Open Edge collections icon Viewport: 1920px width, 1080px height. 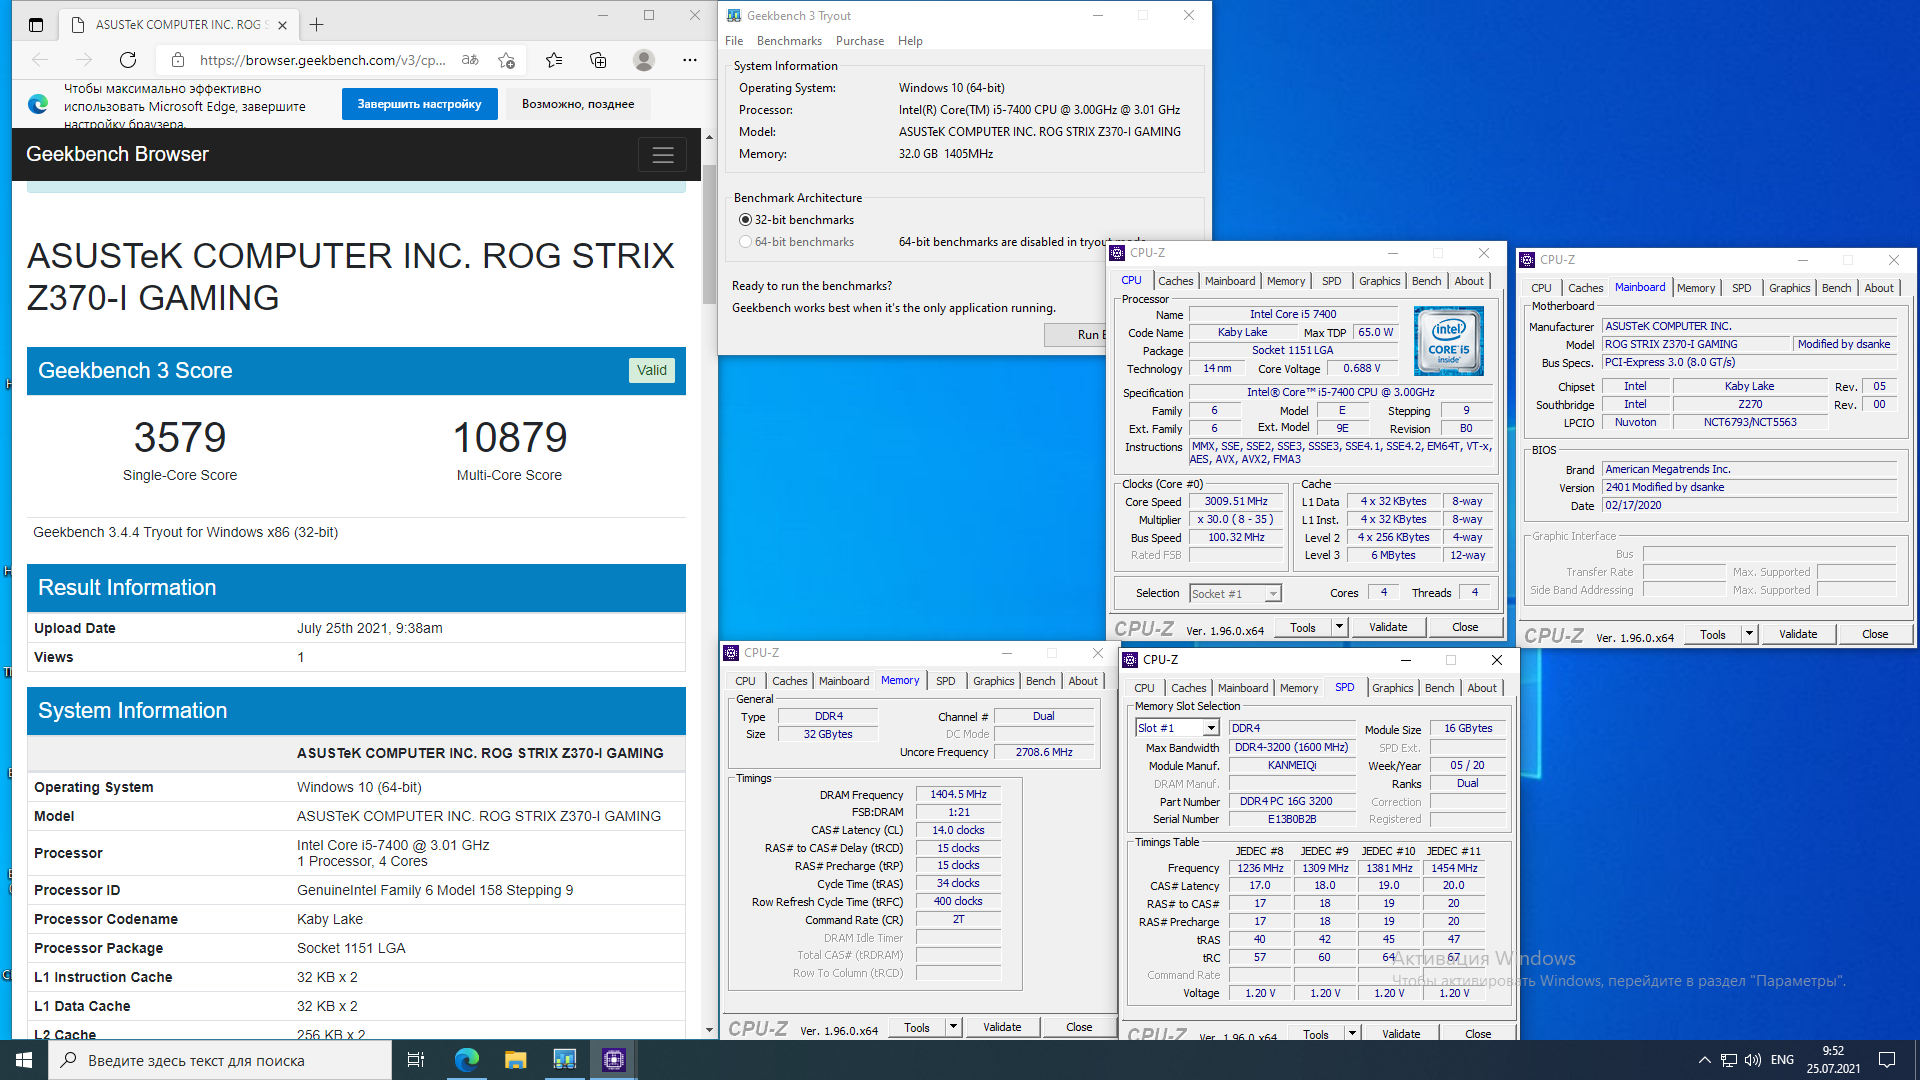(598, 60)
